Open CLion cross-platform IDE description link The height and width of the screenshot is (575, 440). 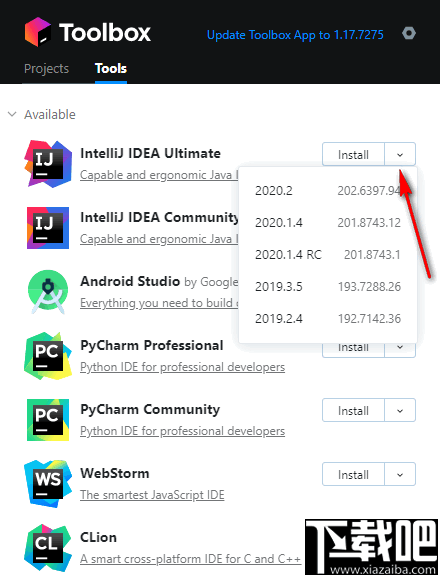pyautogui.click(x=190, y=559)
